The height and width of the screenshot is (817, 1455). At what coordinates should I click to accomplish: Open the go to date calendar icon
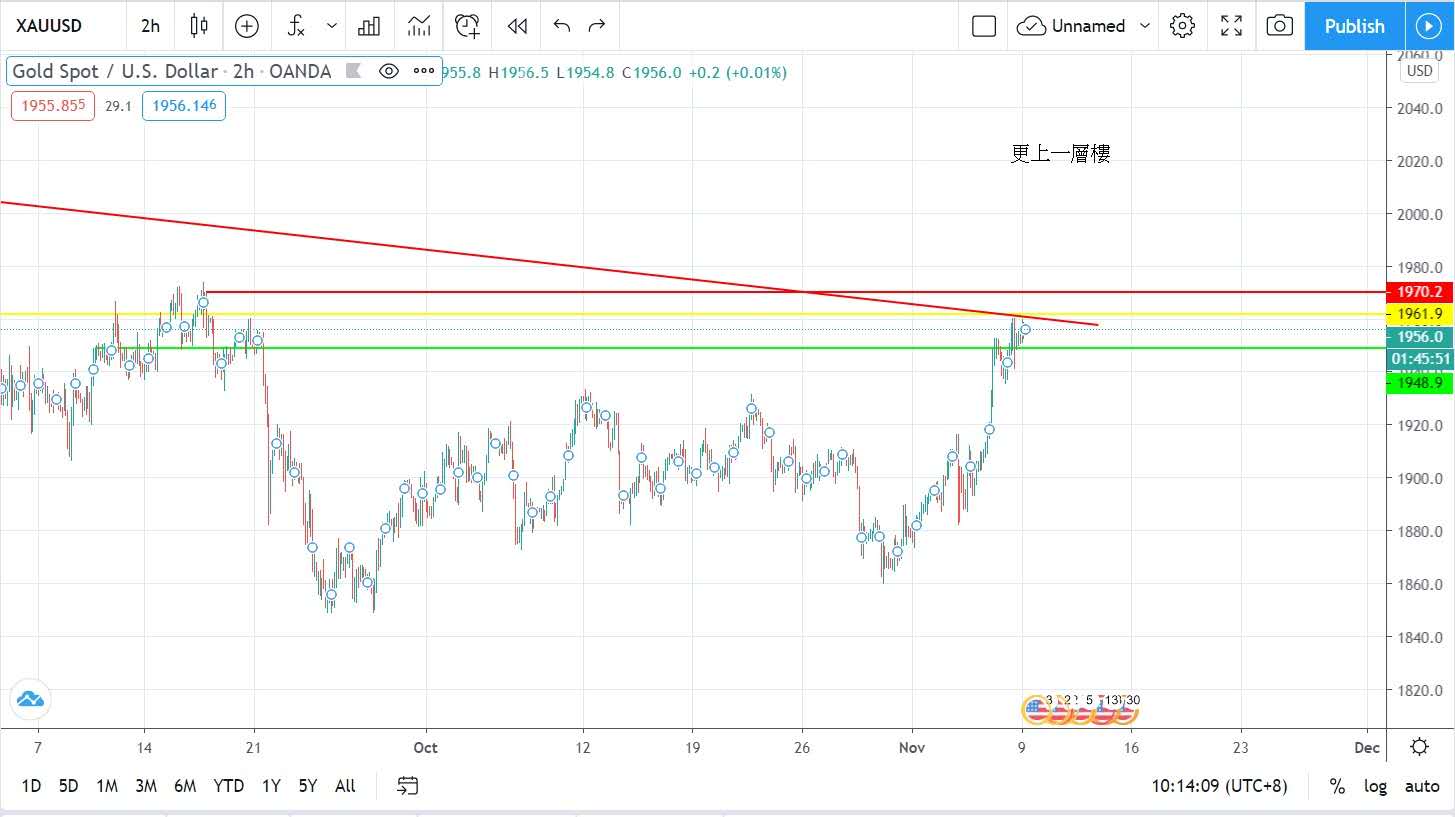(x=407, y=786)
